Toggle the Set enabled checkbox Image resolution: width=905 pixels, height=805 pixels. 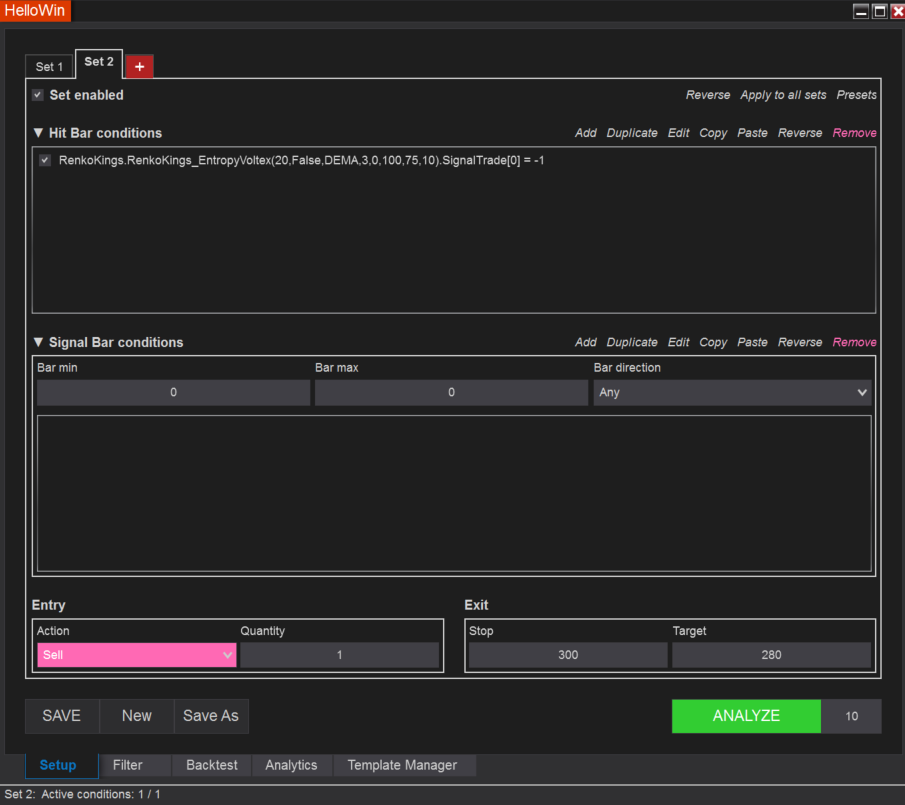pyautogui.click(x=38, y=95)
